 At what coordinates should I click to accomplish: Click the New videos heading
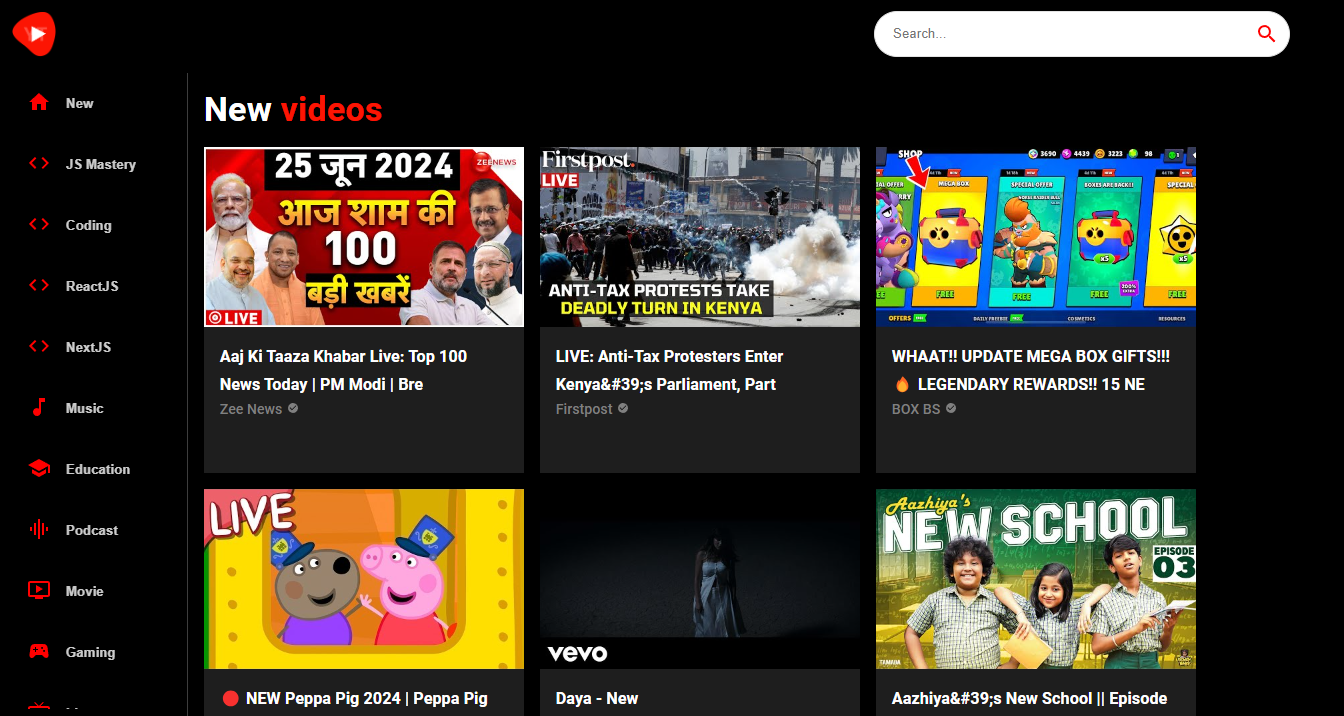[x=293, y=109]
